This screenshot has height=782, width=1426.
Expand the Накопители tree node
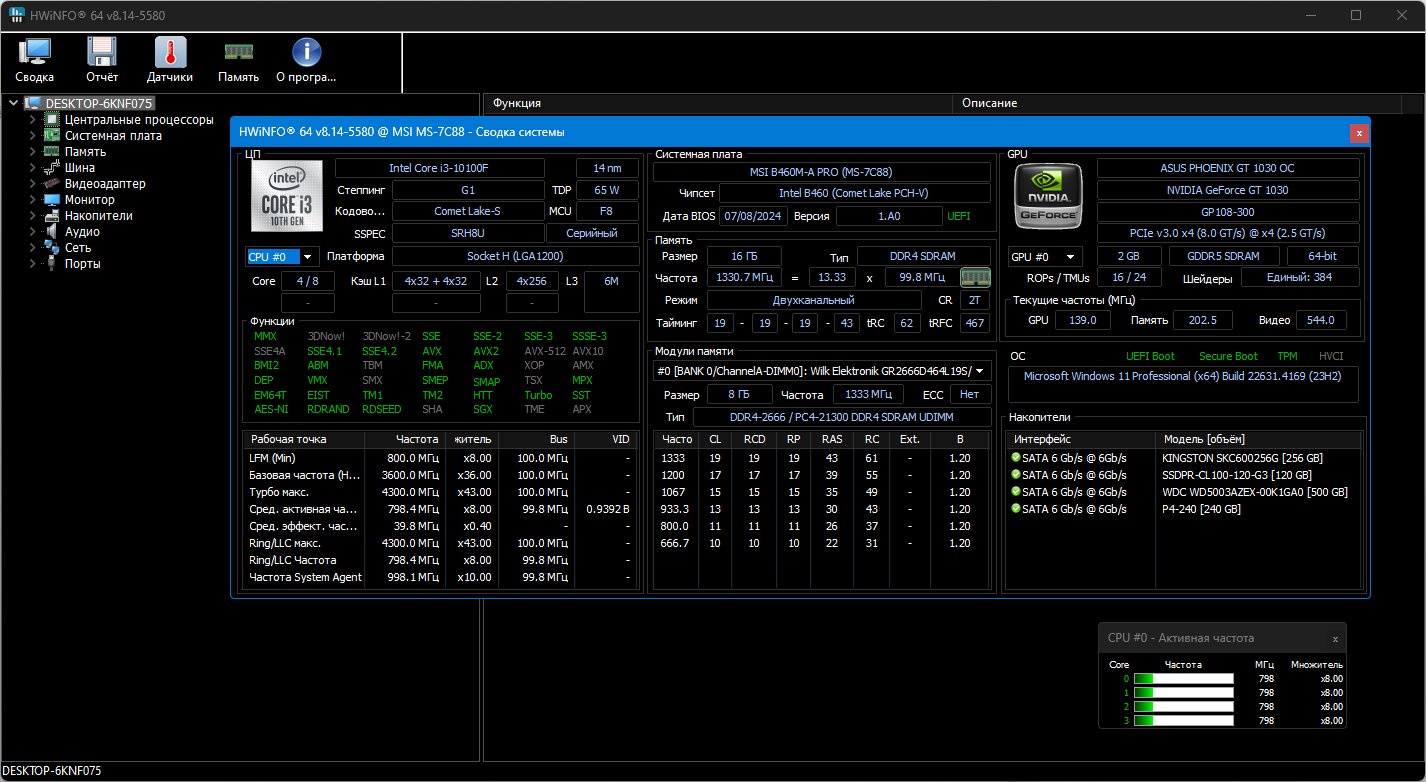coord(33,216)
